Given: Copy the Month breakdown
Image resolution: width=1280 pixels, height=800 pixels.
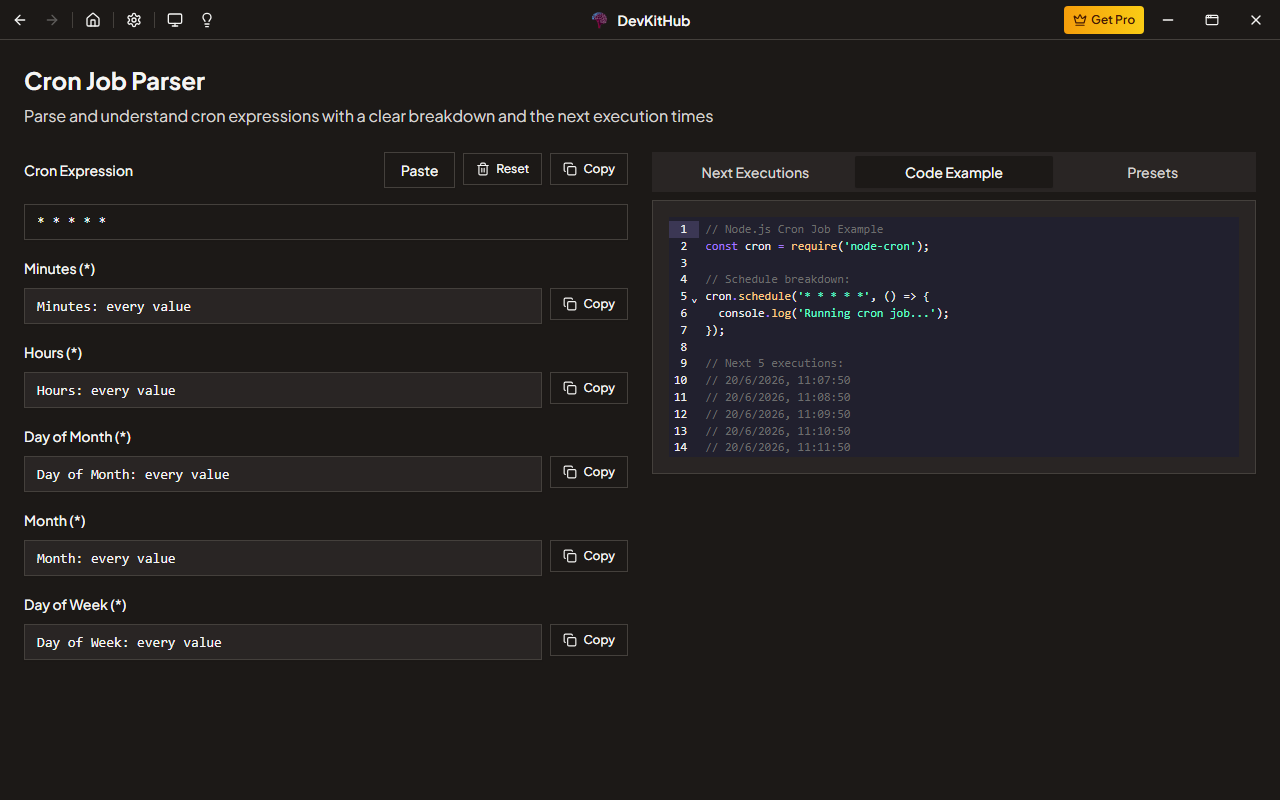Looking at the screenshot, I should (589, 556).
